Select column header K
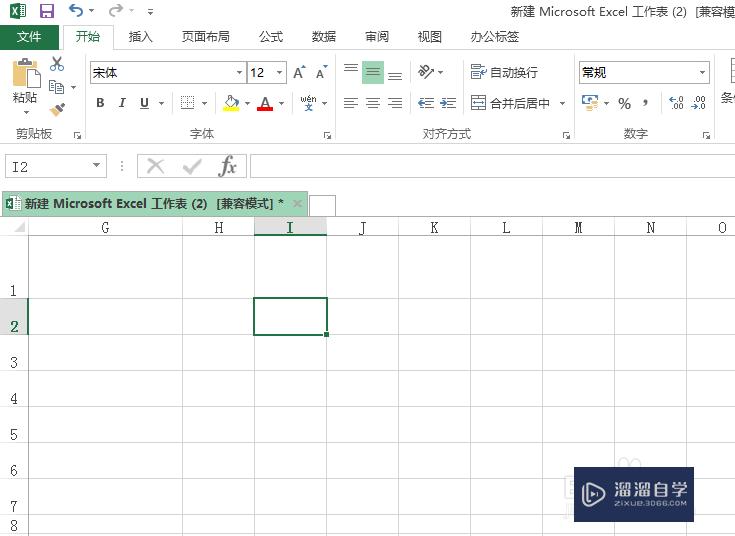735x536 pixels. click(x=435, y=227)
